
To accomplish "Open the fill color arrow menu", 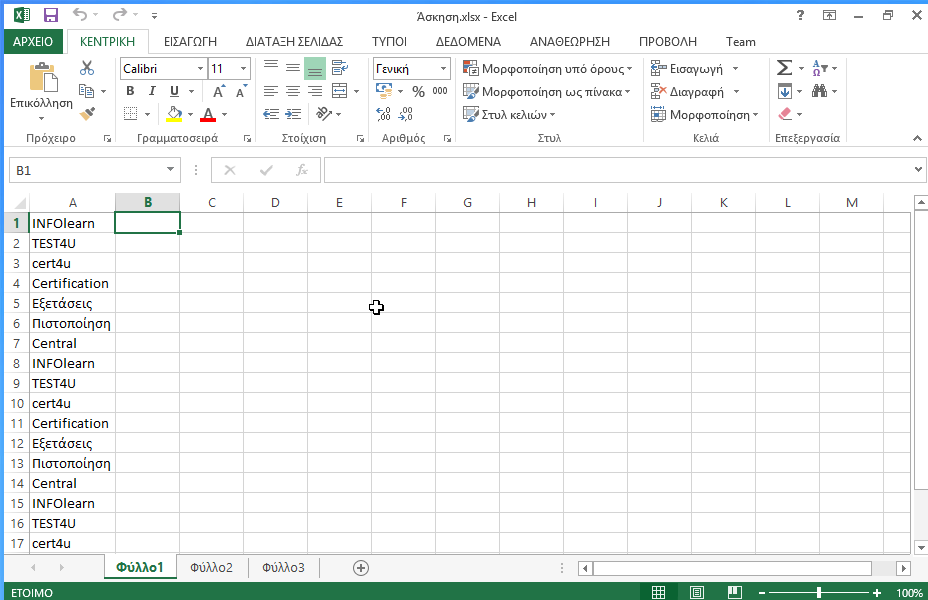I will point(191,114).
